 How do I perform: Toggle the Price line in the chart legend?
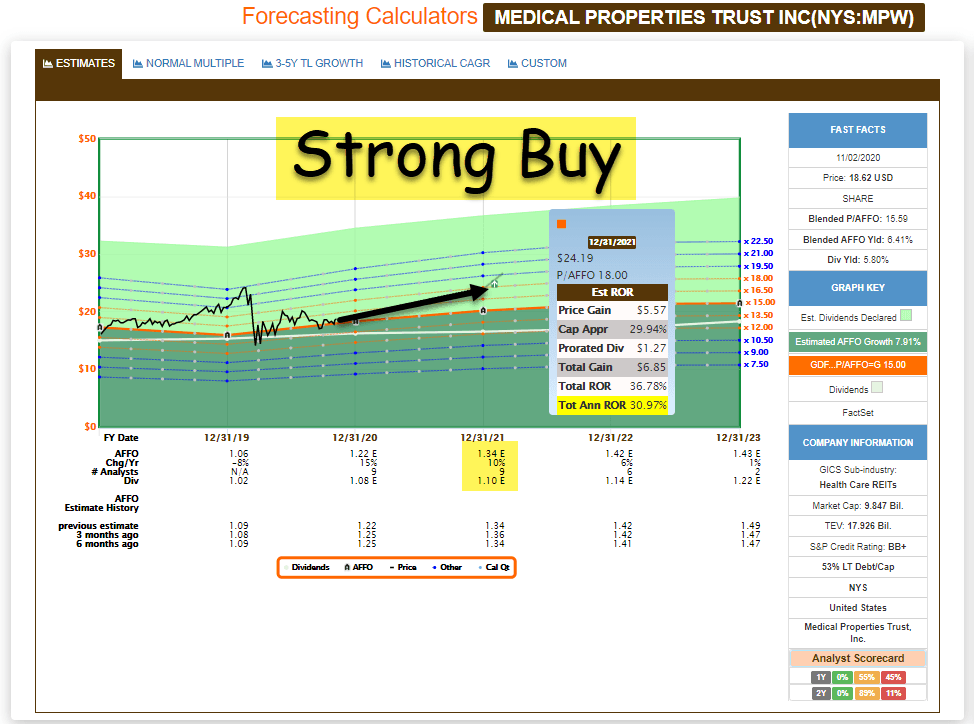pos(403,568)
